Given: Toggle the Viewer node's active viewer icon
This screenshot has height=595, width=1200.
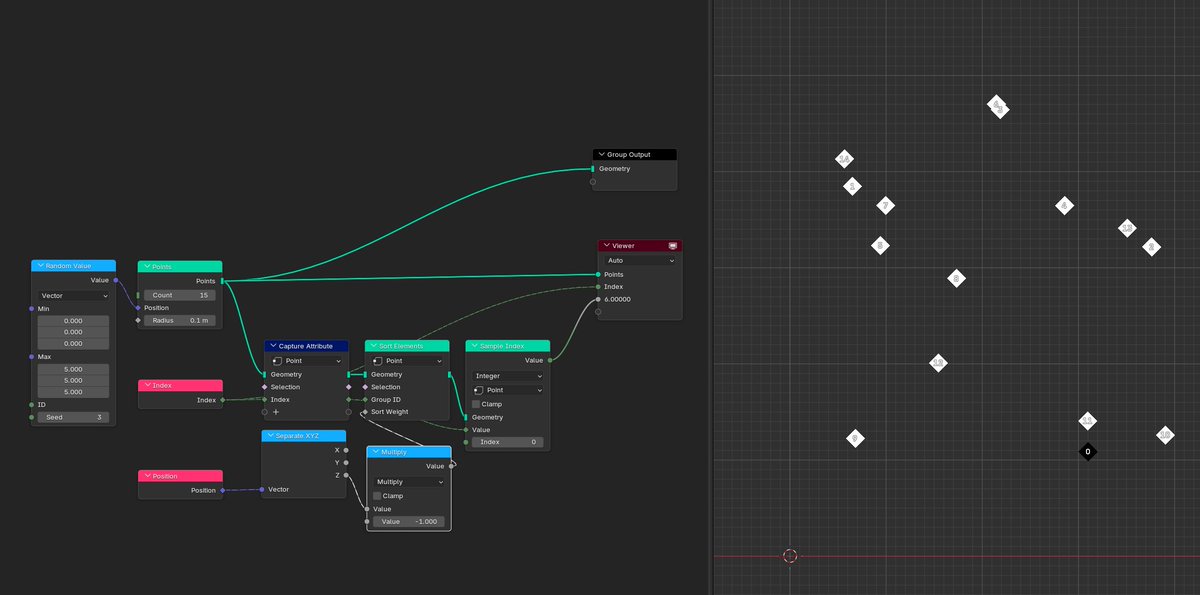Looking at the screenshot, I should (672, 245).
